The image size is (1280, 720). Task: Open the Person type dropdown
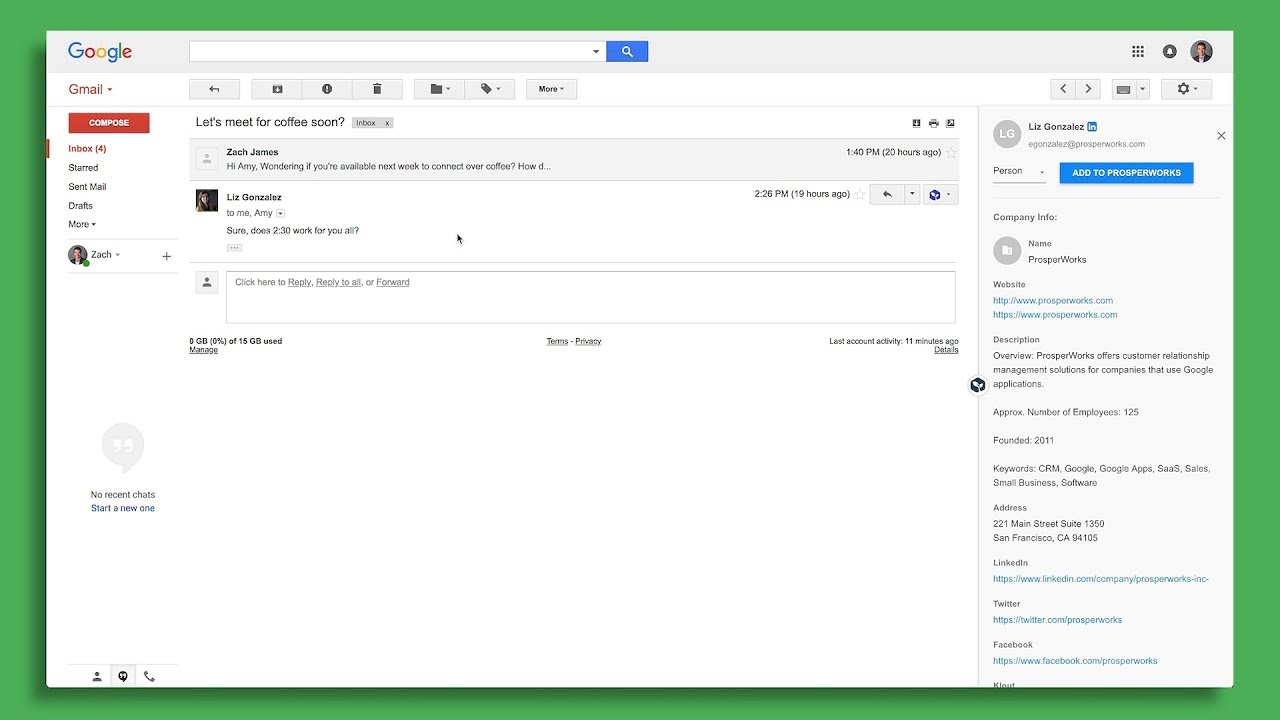tap(1019, 171)
